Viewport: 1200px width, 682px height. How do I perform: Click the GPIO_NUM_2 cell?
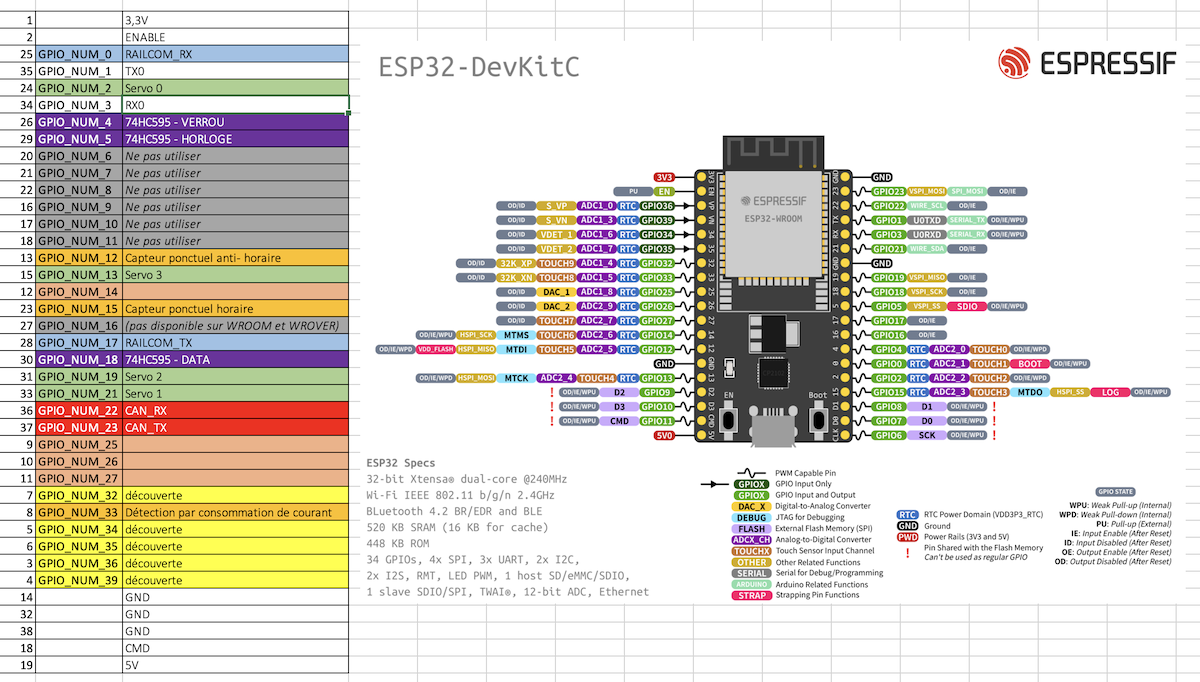tap(79, 88)
